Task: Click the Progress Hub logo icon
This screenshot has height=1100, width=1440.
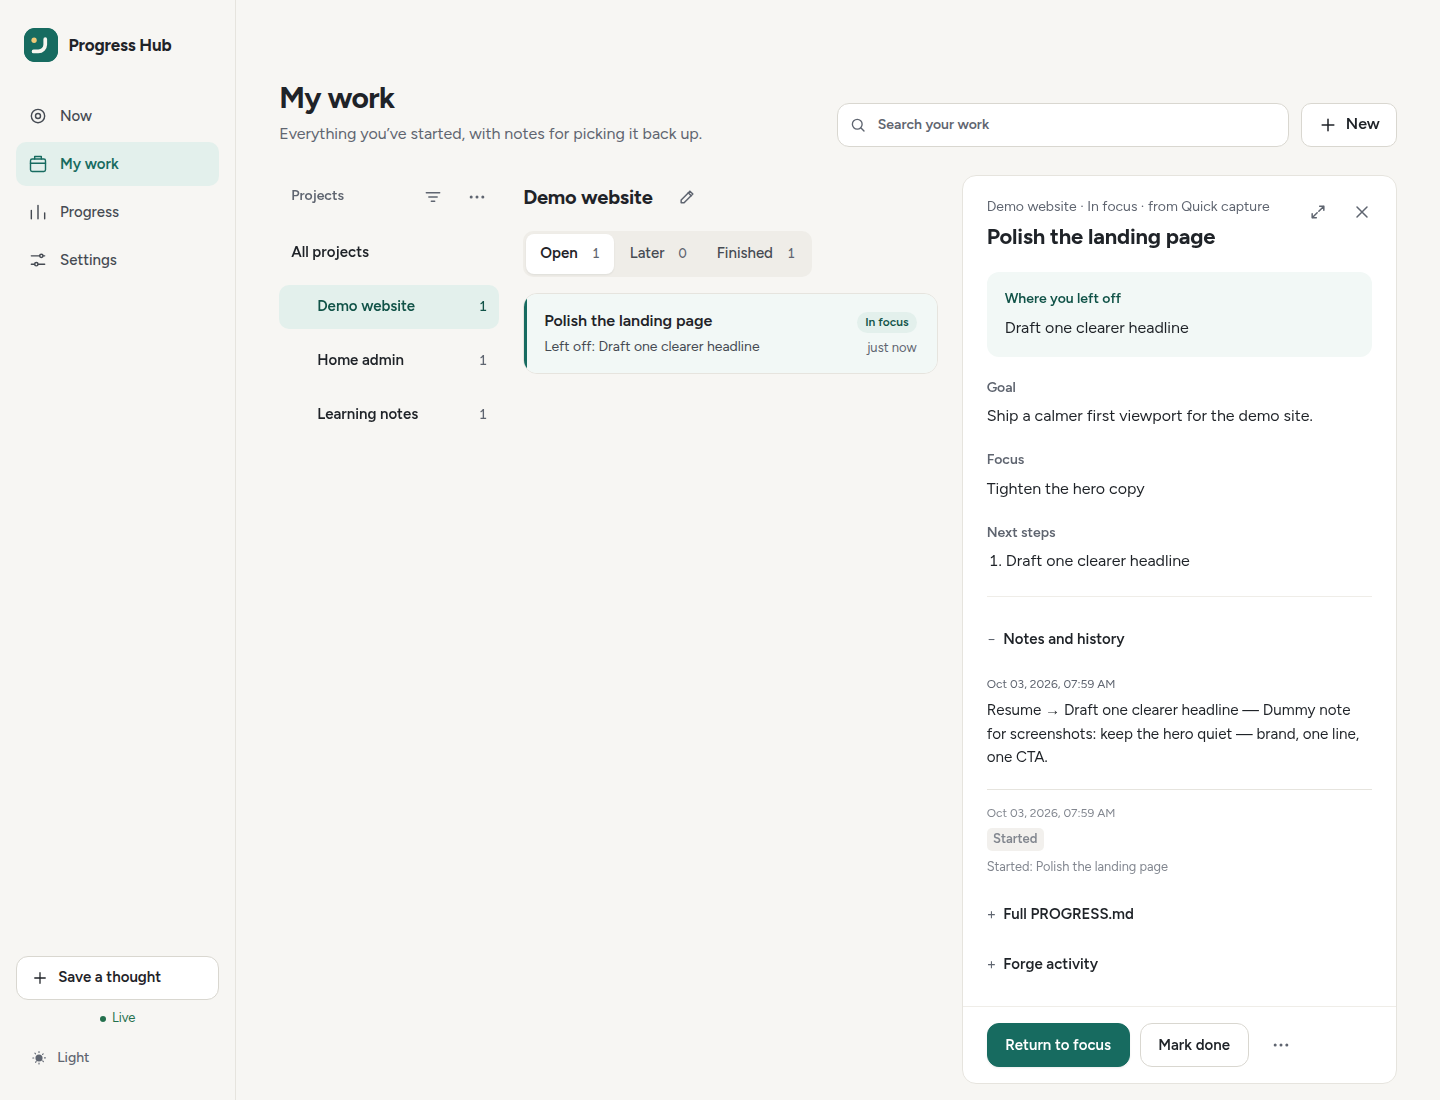Action: pyautogui.click(x=41, y=45)
